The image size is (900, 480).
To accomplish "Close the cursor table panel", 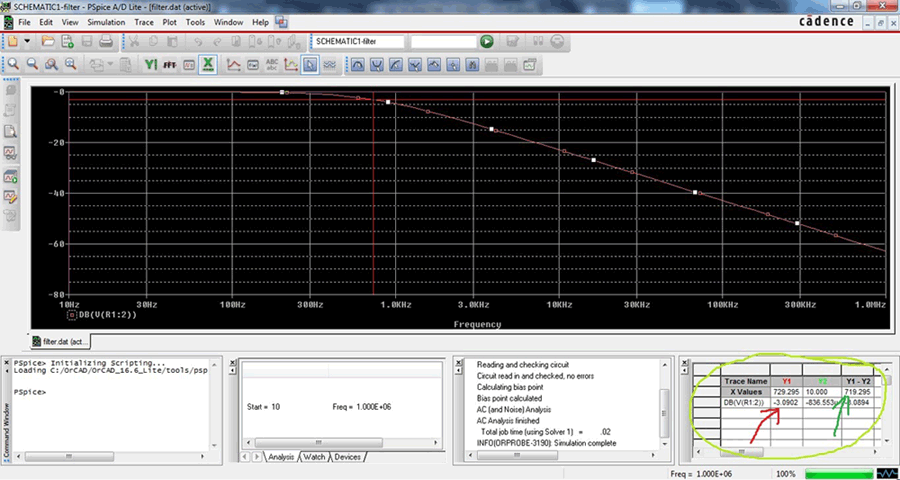I will pyautogui.click(x=682, y=362).
